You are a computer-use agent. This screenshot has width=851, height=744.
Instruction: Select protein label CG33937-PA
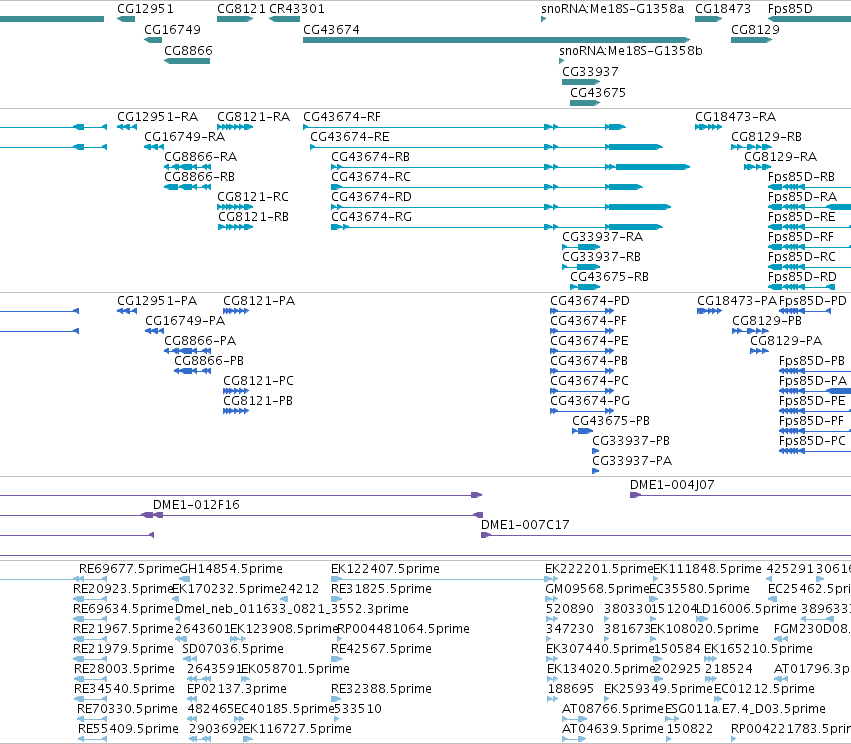click(x=632, y=461)
